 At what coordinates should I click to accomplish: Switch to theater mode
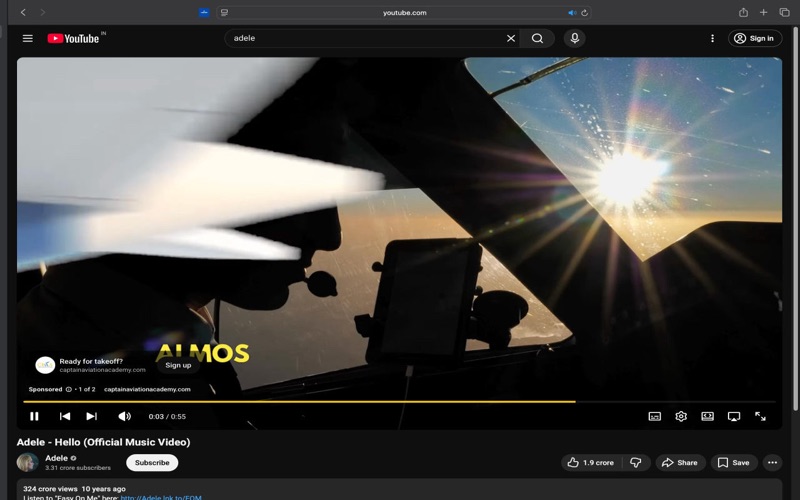[x=707, y=416]
